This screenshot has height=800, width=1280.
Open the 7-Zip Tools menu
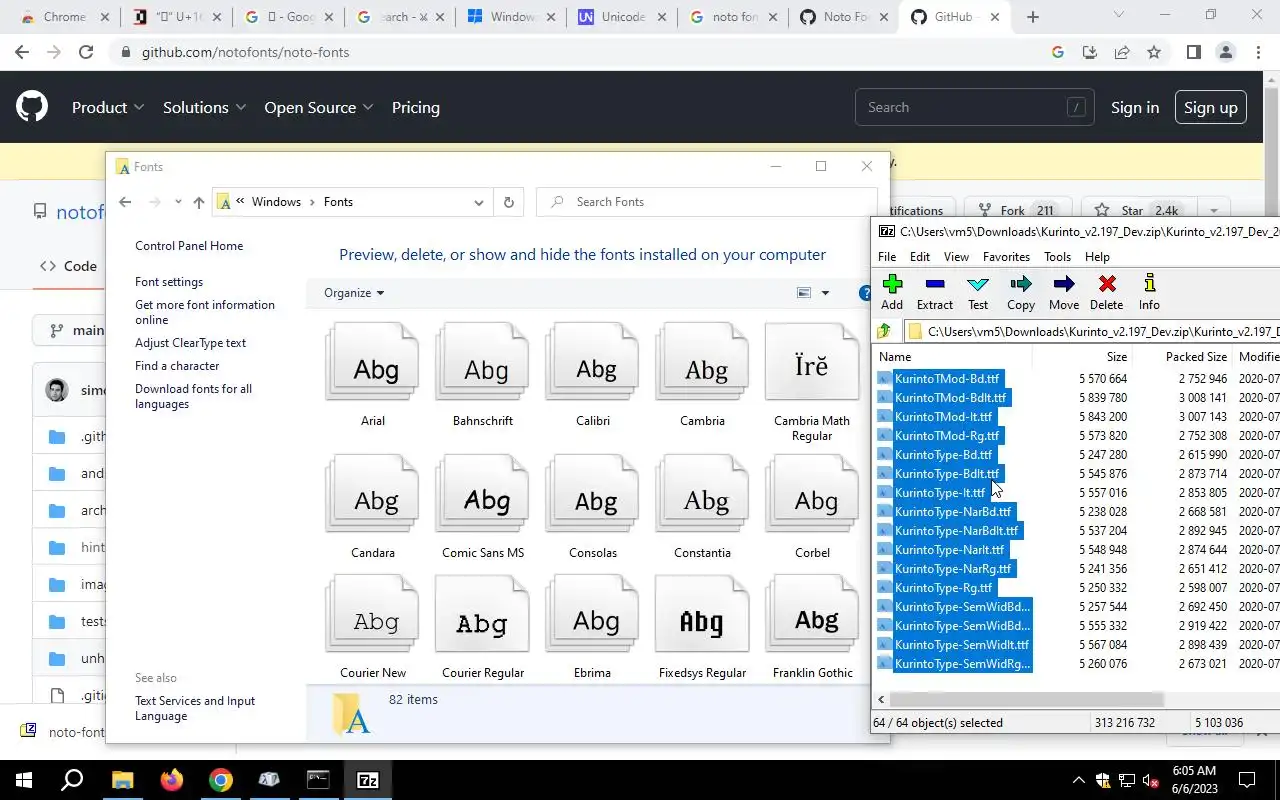pyautogui.click(x=1057, y=257)
